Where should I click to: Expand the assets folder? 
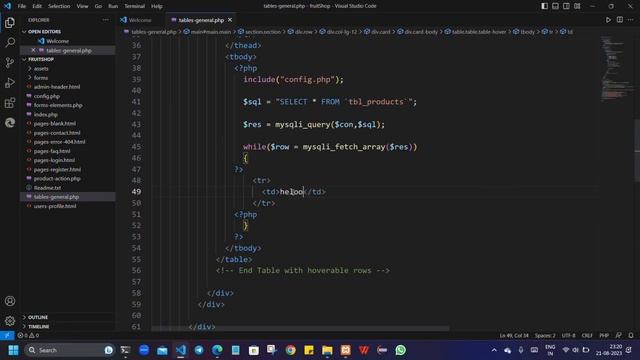tap(41, 69)
